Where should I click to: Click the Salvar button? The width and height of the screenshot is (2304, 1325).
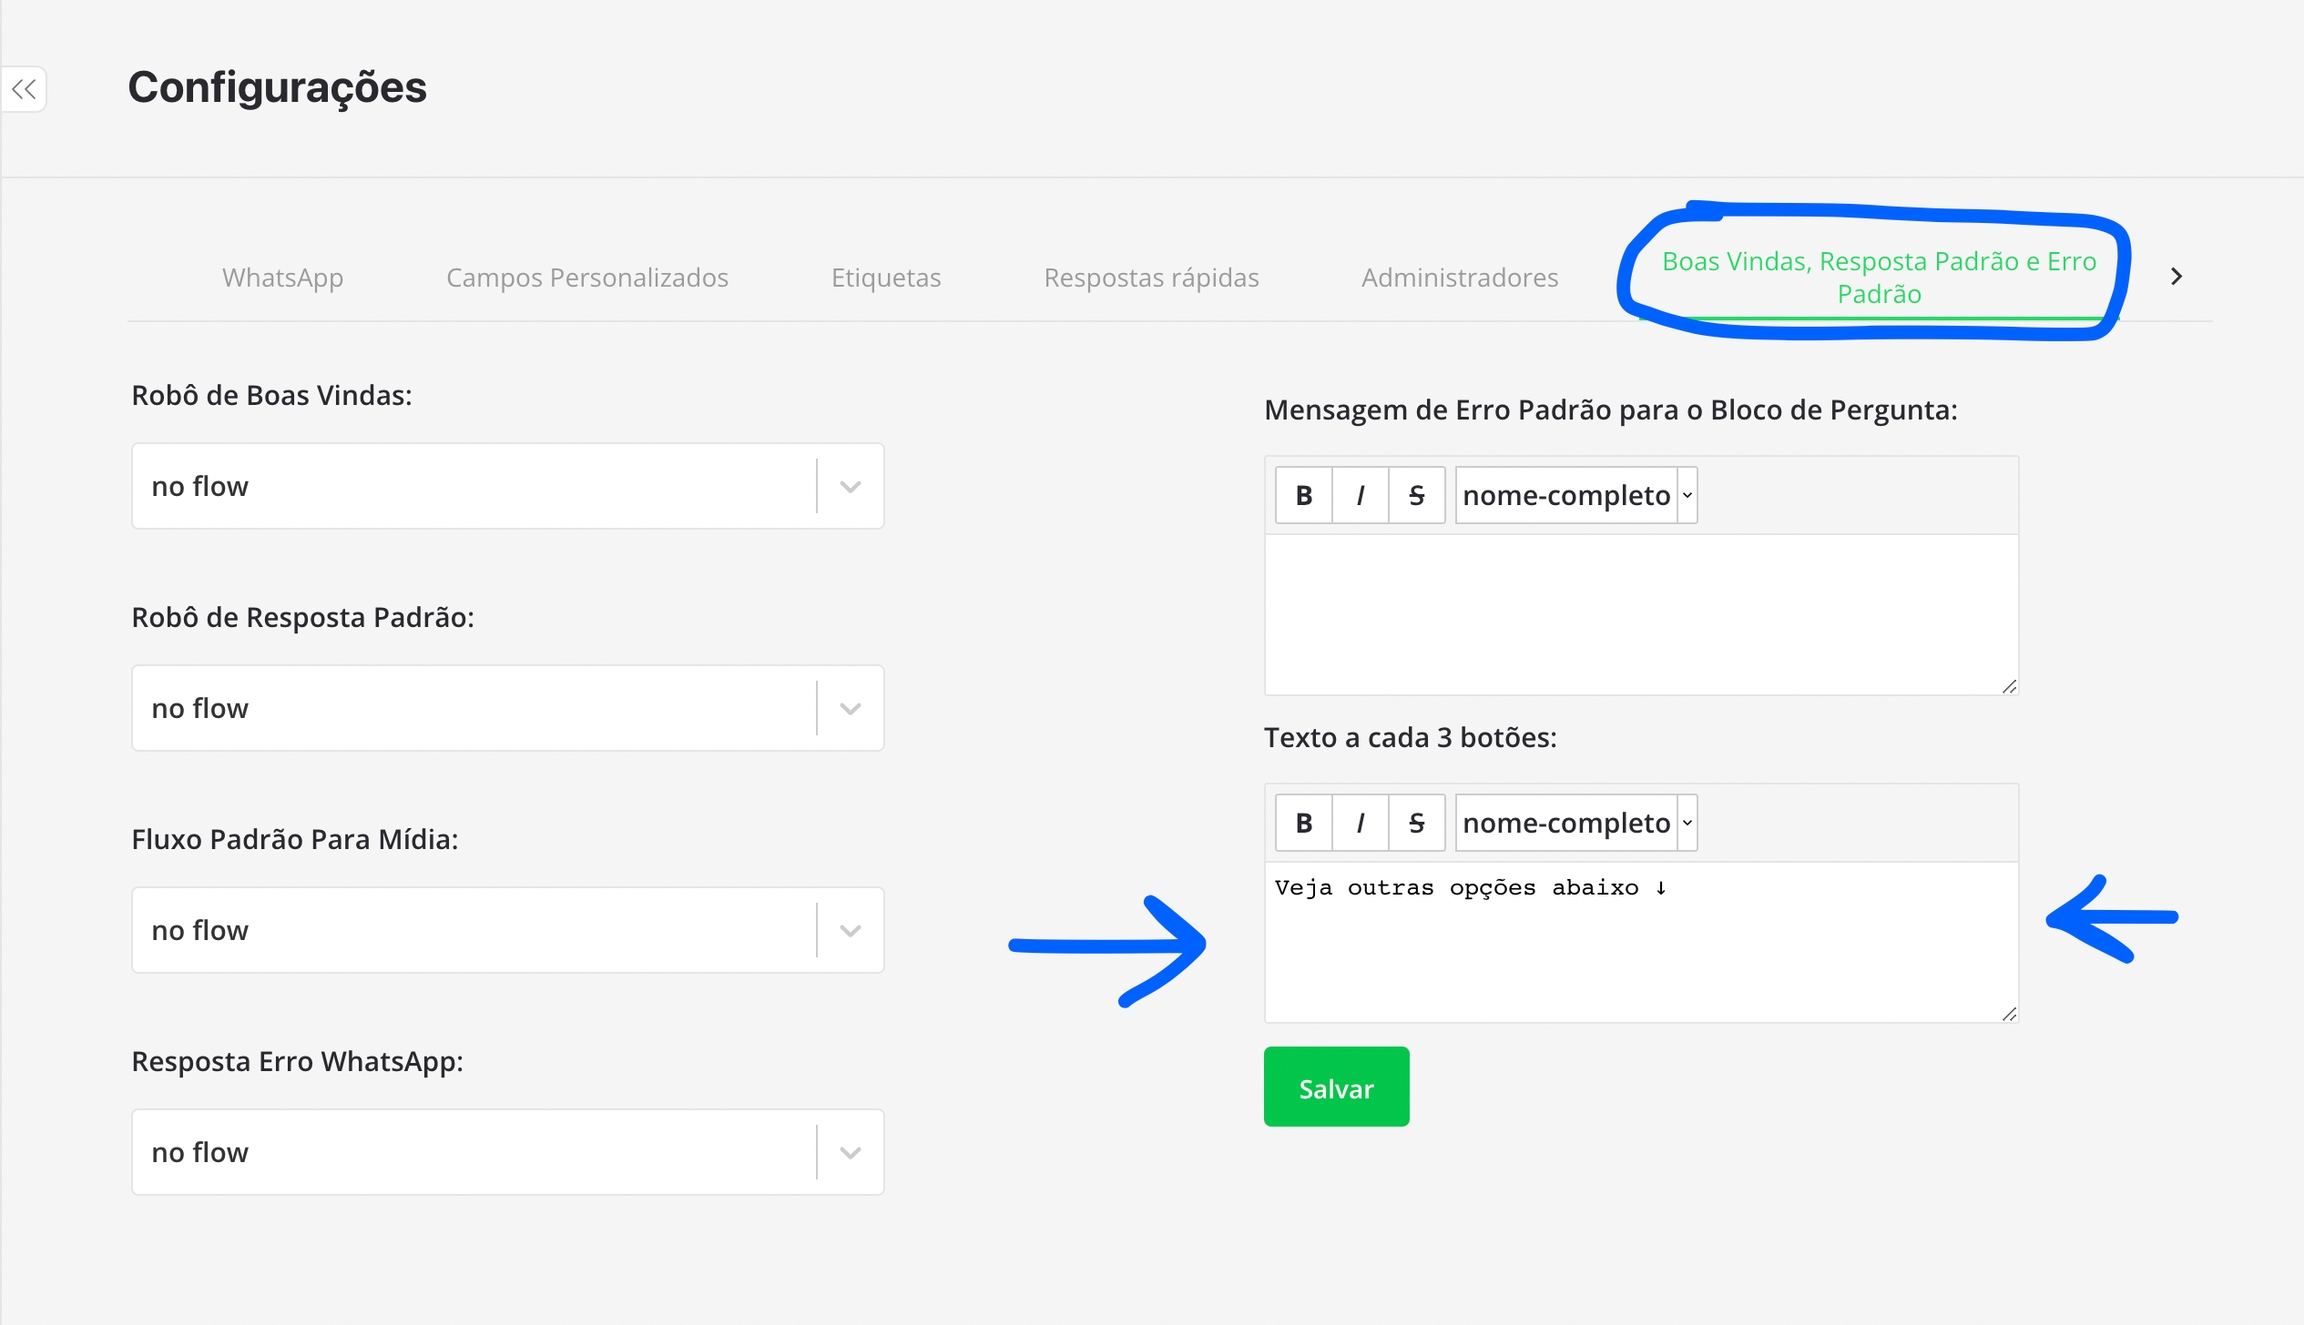click(x=1336, y=1087)
